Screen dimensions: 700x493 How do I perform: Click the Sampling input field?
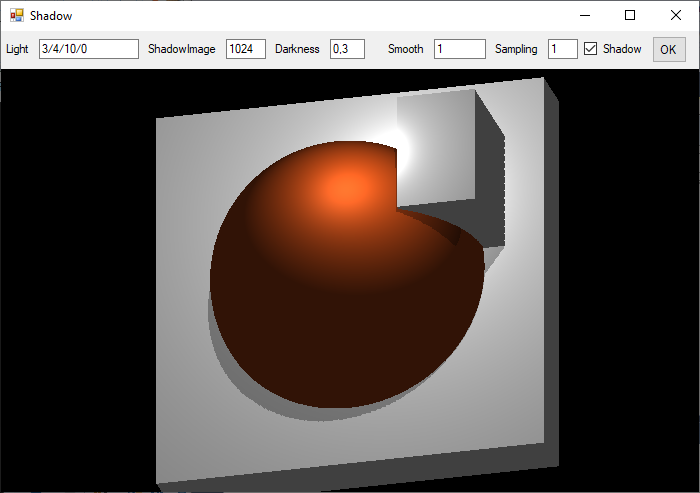point(563,49)
